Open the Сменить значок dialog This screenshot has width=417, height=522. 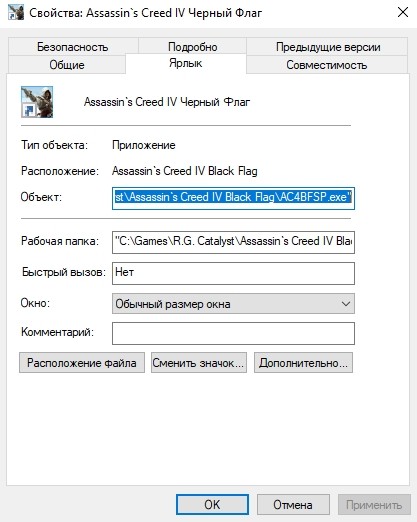(199, 363)
